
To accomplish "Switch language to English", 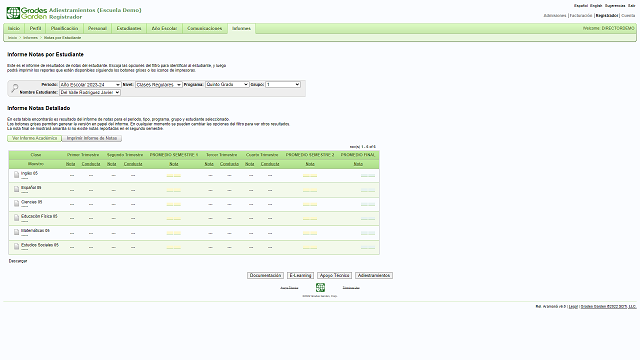I will coord(596,6).
